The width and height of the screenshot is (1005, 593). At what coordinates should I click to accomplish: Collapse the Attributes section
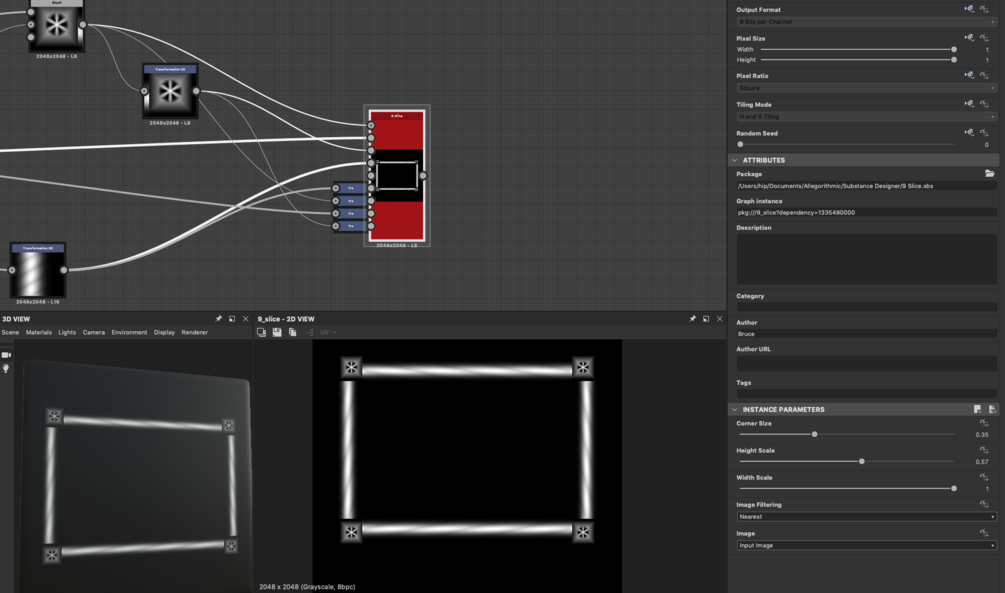pos(735,160)
